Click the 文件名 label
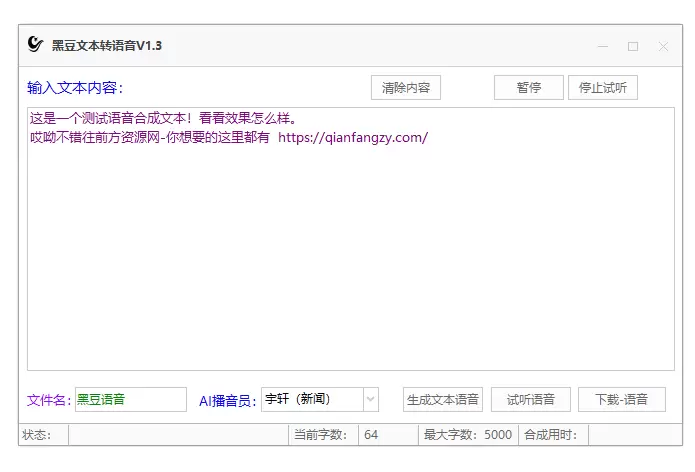Screen dimensions: 695x472 click(49, 400)
